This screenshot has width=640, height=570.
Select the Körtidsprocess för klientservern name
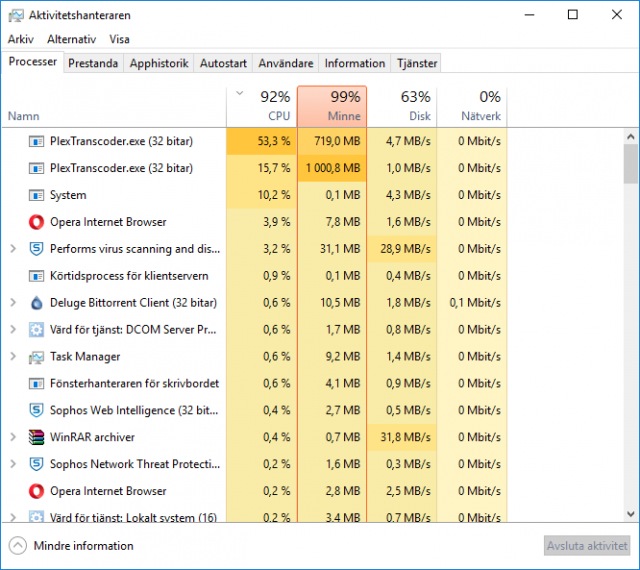point(129,276)
